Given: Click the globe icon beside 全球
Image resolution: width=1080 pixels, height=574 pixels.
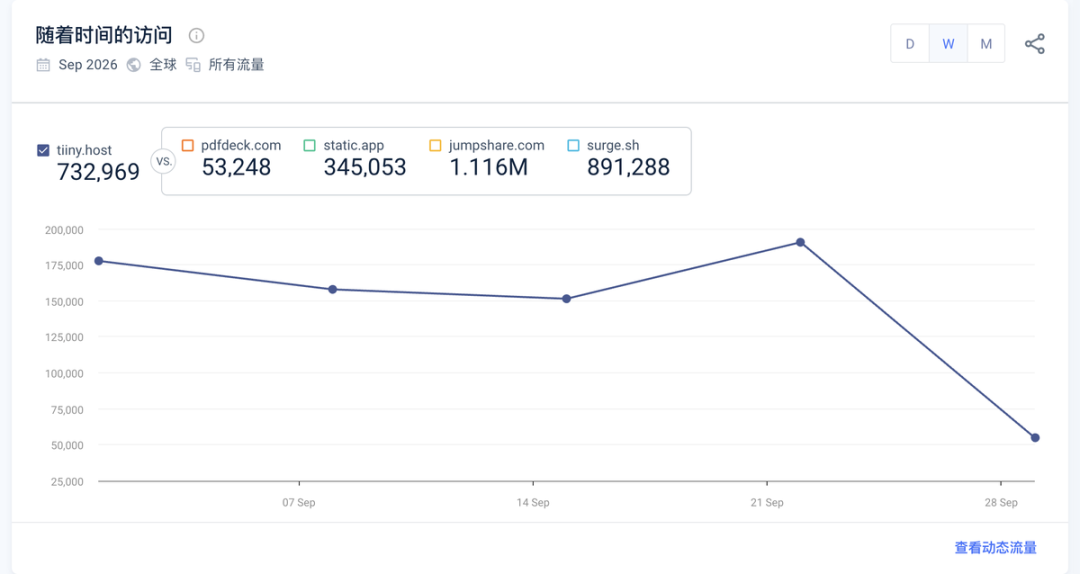Looking at the screenshot, I should pos(134,65).
